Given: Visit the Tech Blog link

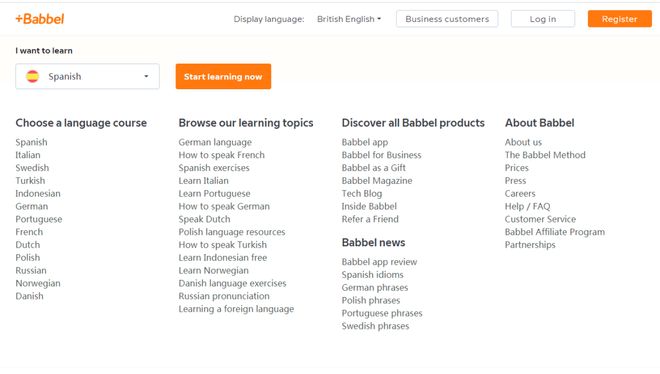Looking at the screenshot, I should (x=362, y=194).
